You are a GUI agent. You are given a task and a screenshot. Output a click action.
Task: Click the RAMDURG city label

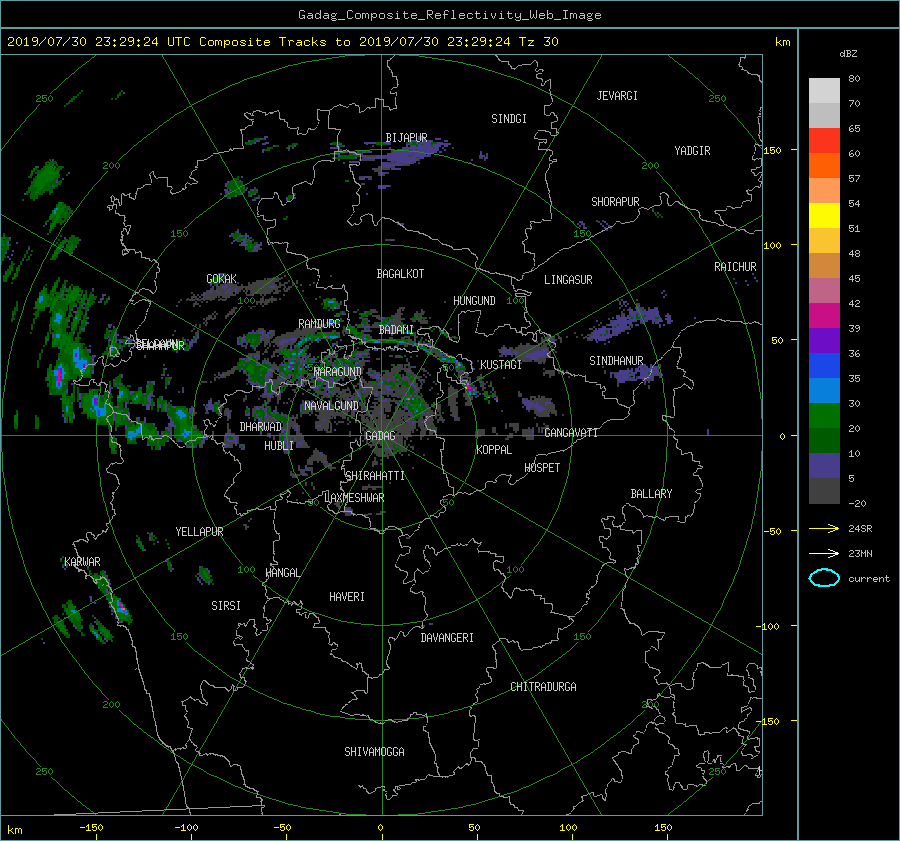[x=319, y=324]
